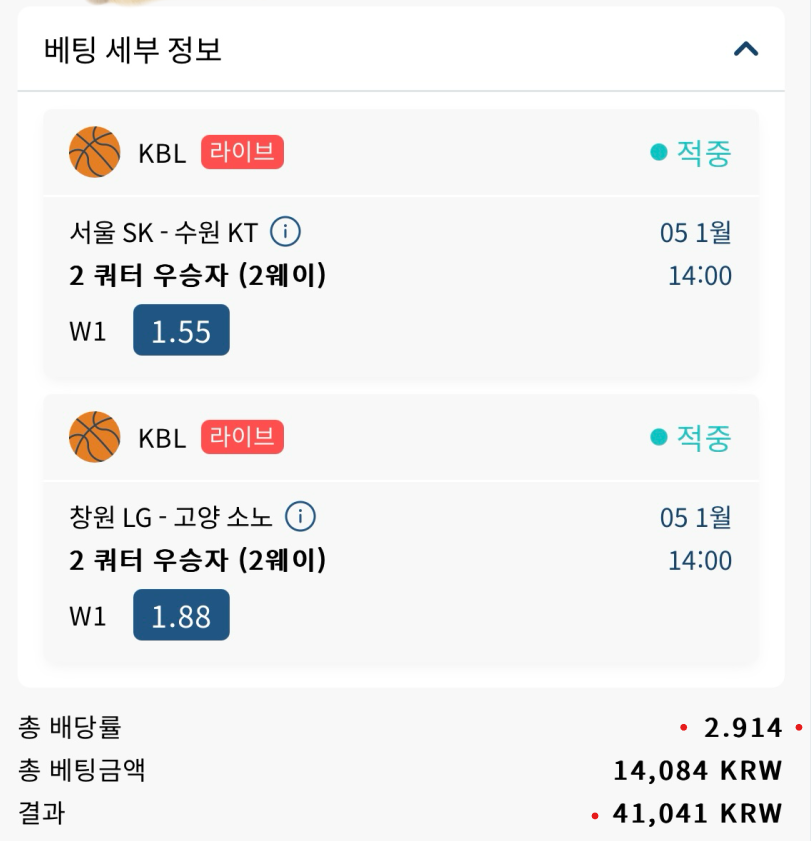811x841 pixels.
Task: Click first KBL league label
Action: pos(162,153)
